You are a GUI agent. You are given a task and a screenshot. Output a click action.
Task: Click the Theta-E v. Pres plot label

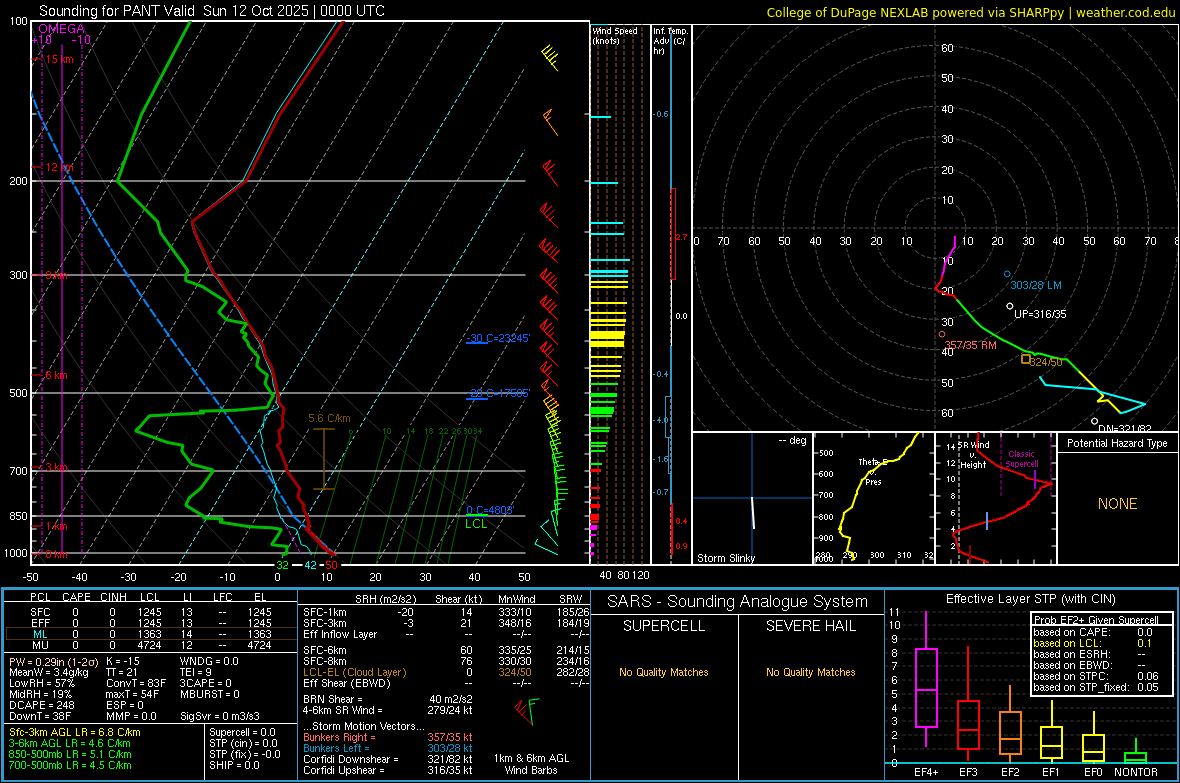873,472
